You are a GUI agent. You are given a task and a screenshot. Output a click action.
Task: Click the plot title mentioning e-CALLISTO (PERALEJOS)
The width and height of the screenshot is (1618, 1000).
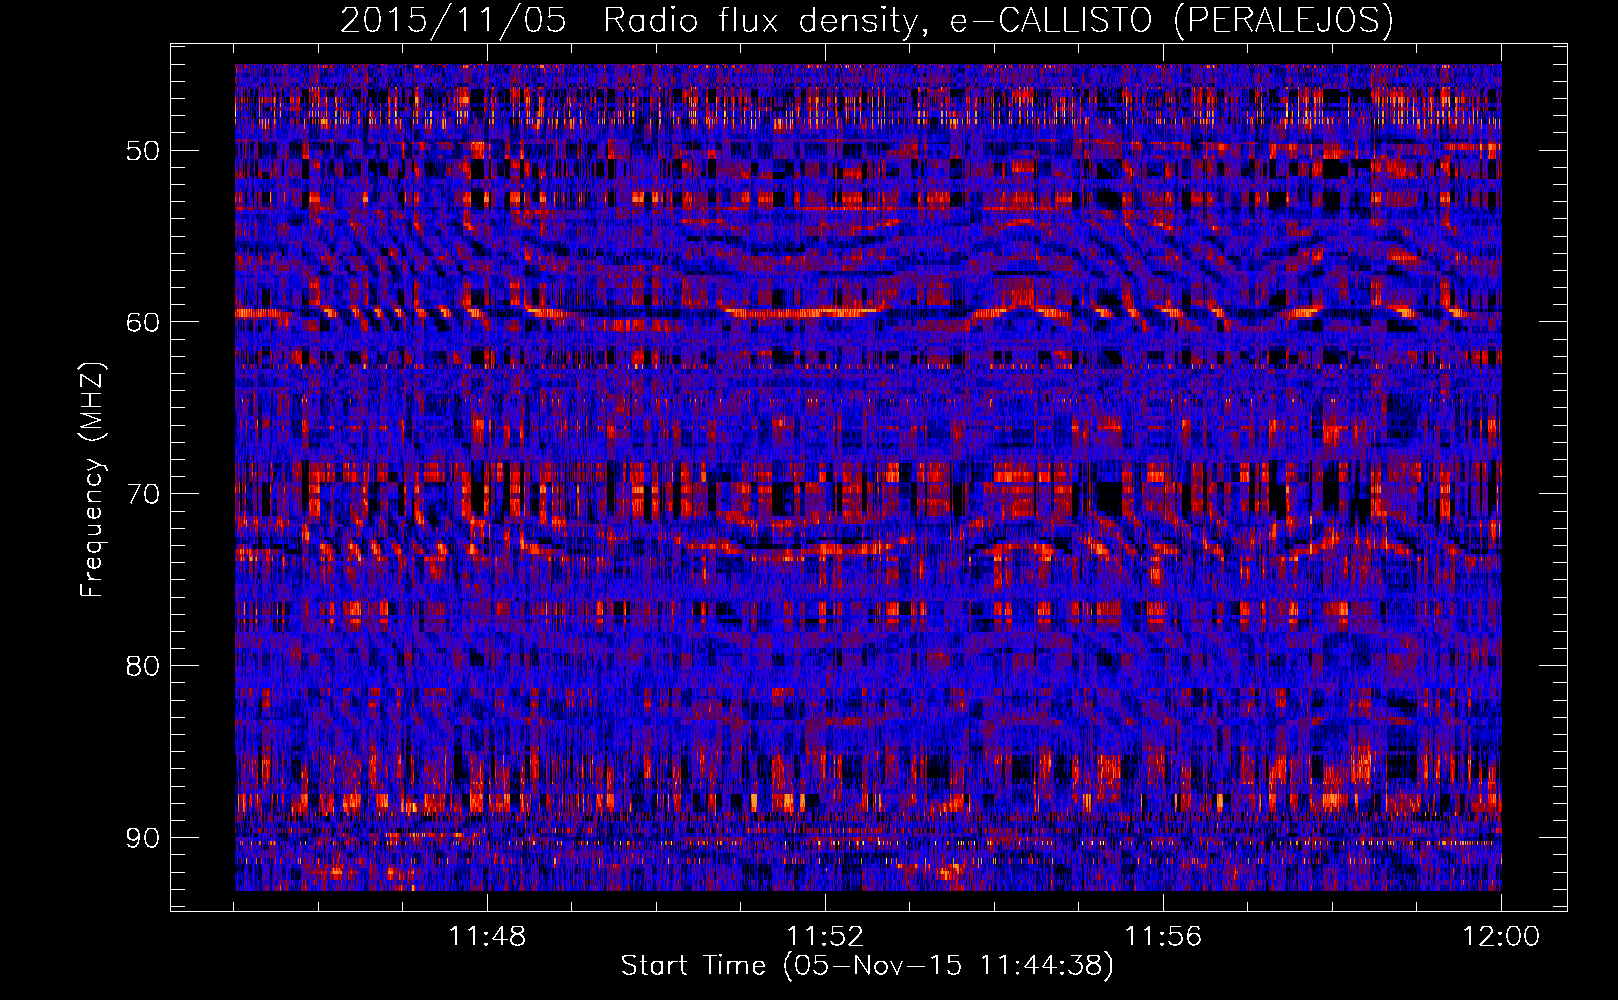coord(866,20)
